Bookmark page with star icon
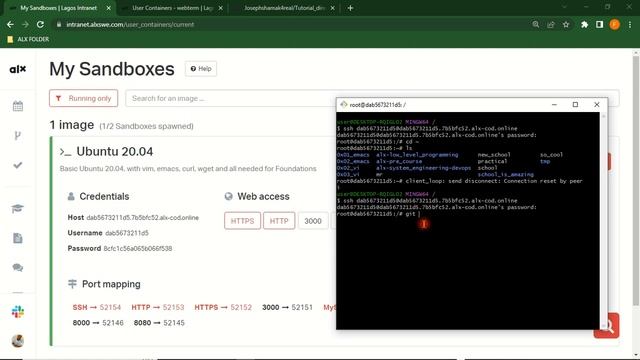 coord(566,24)
